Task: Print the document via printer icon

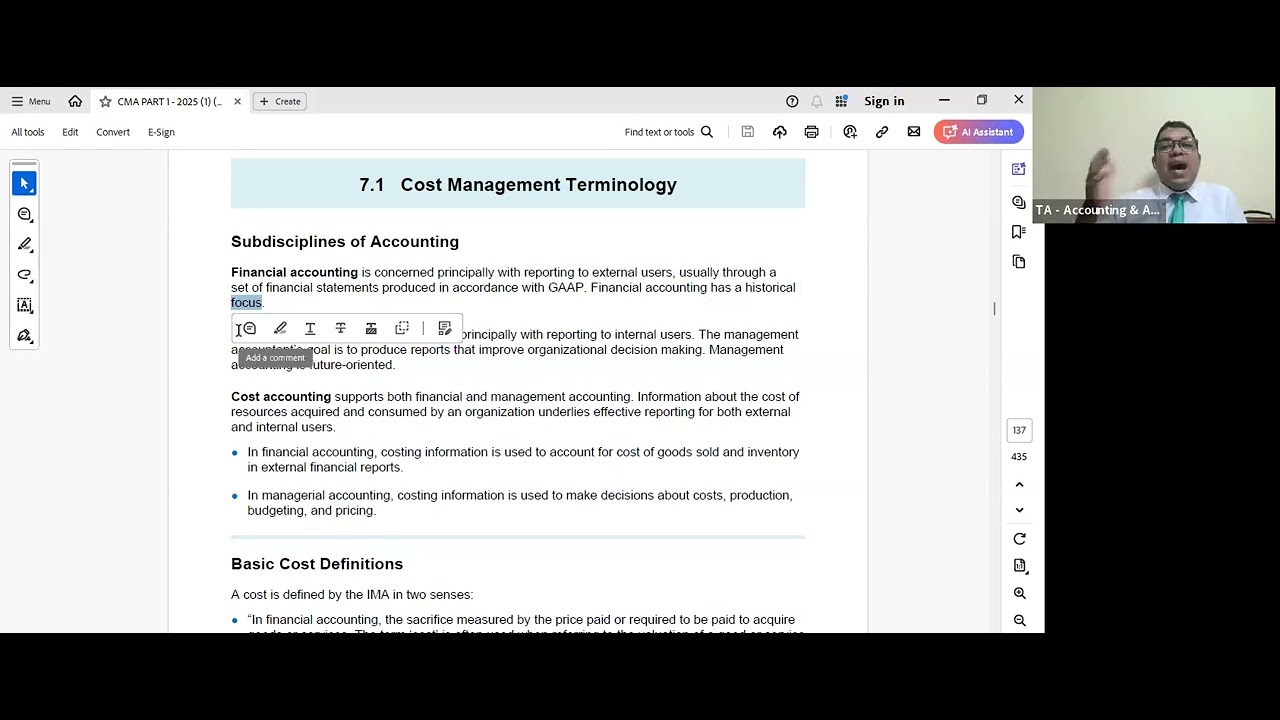Action: click(811, 132)
